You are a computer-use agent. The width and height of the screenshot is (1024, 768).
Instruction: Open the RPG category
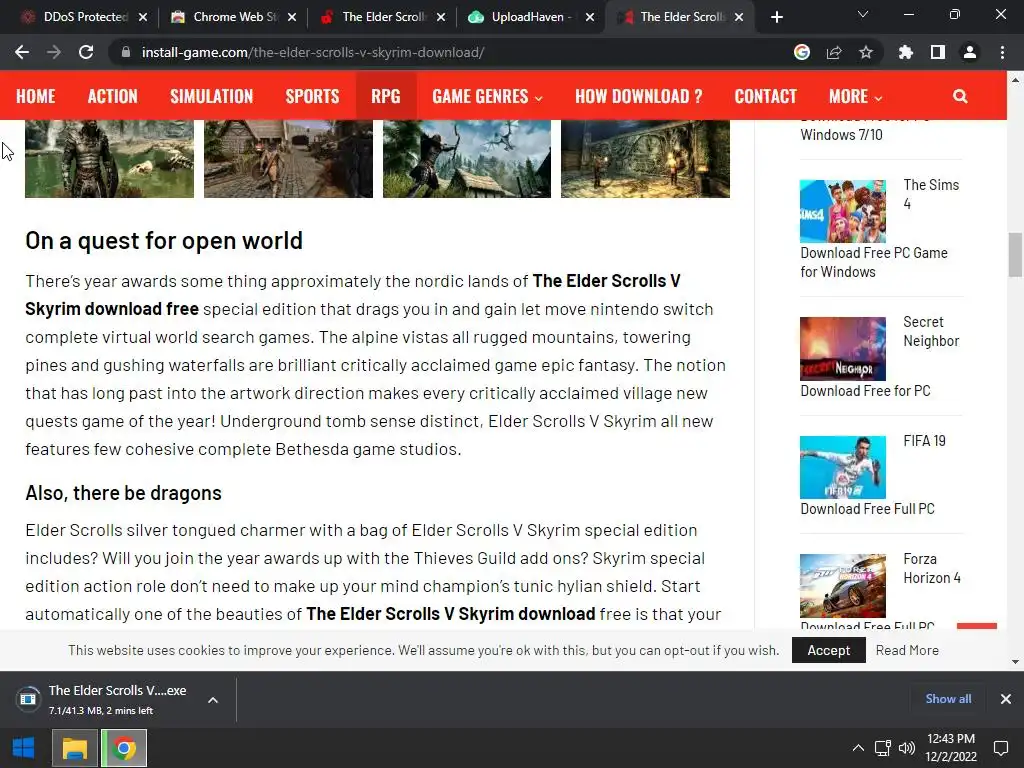pyautogui.click(x=386, y=97)
